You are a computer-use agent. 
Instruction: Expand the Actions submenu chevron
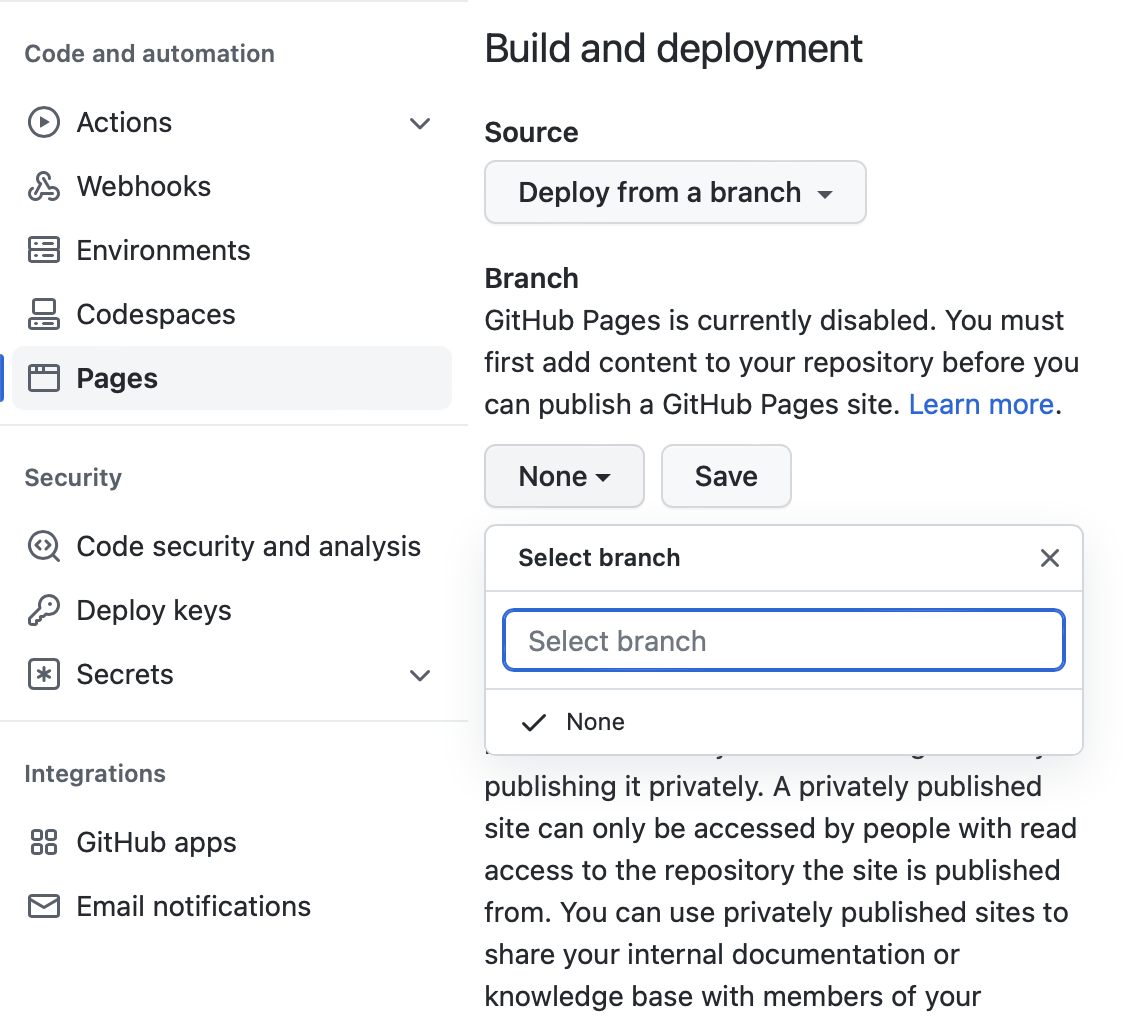419,123
